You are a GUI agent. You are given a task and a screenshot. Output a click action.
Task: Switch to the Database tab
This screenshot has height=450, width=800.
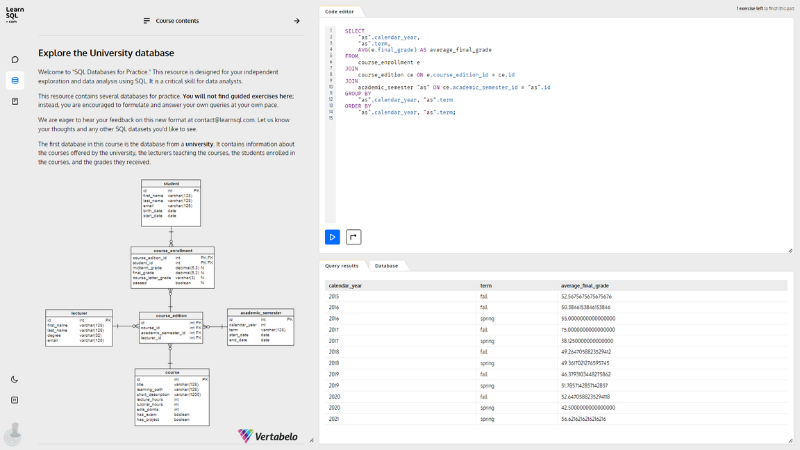click(386, 266)
